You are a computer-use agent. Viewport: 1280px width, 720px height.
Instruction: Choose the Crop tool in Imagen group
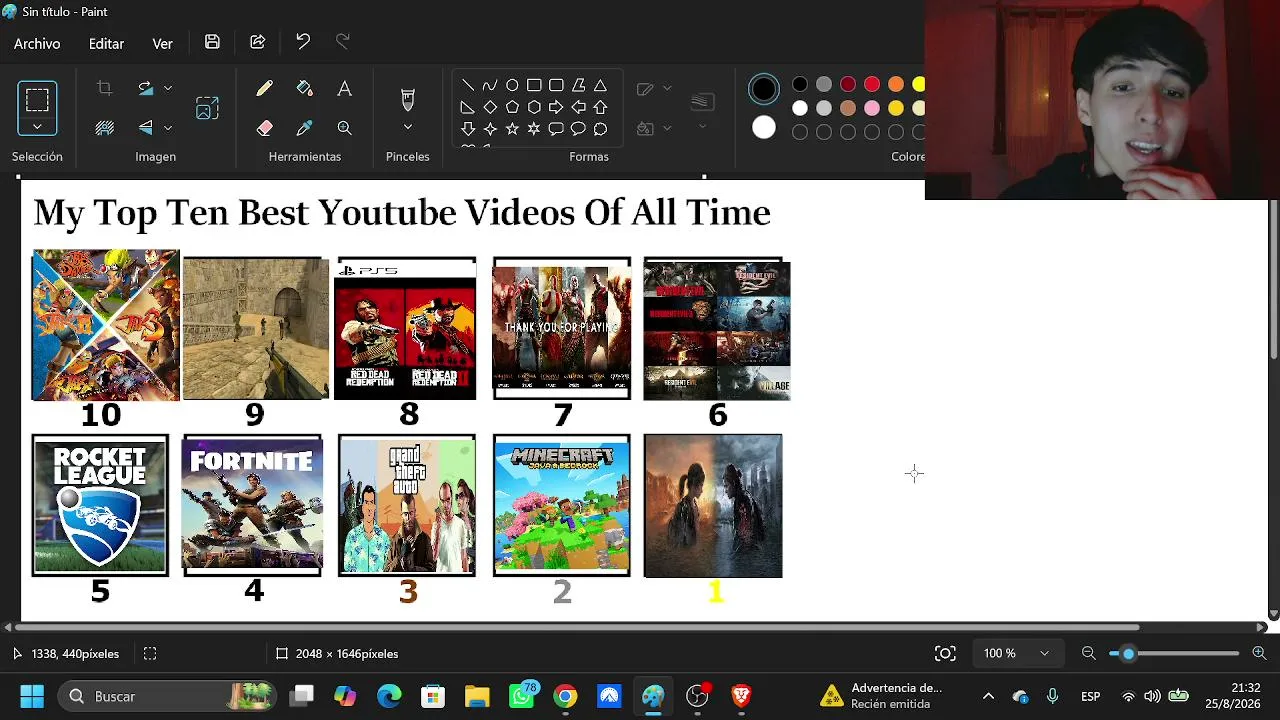(104, 89)
